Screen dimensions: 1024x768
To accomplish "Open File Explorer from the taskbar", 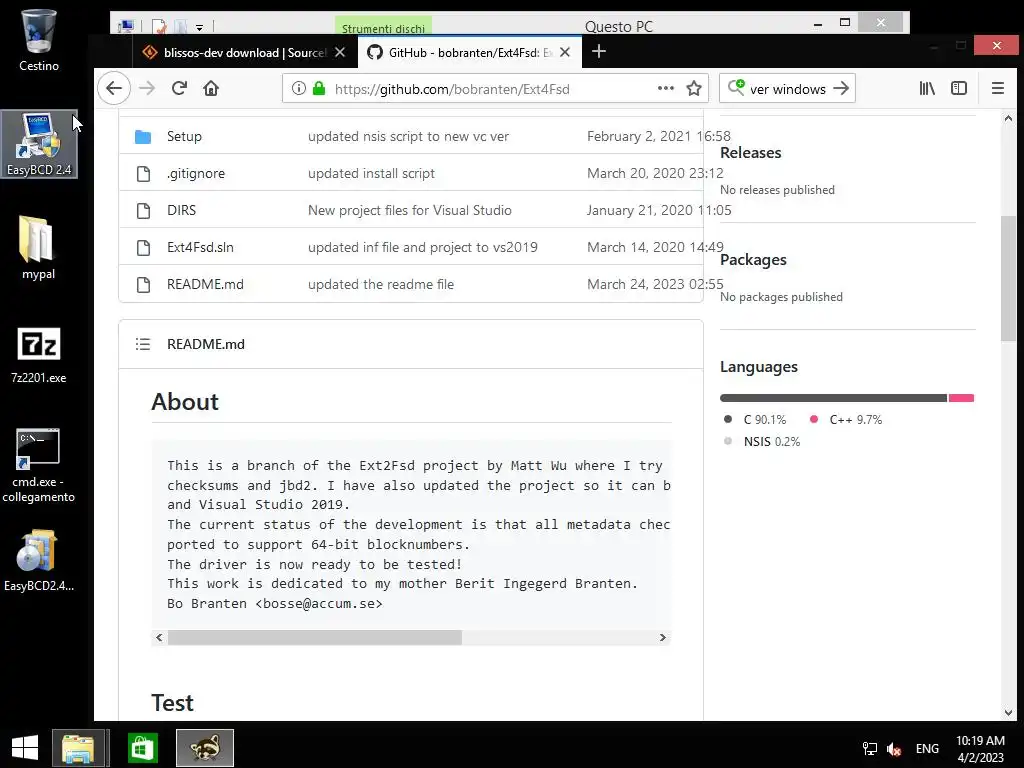I will pos(78,748).
